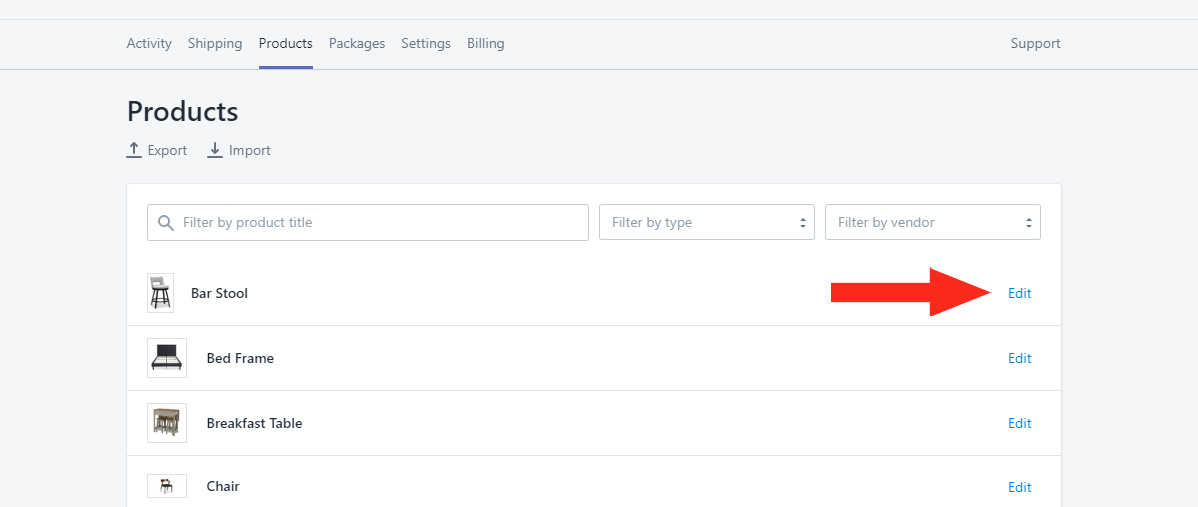Open the Support link
This screenshot has height=507, width=1198.
tap(1035, 44)
